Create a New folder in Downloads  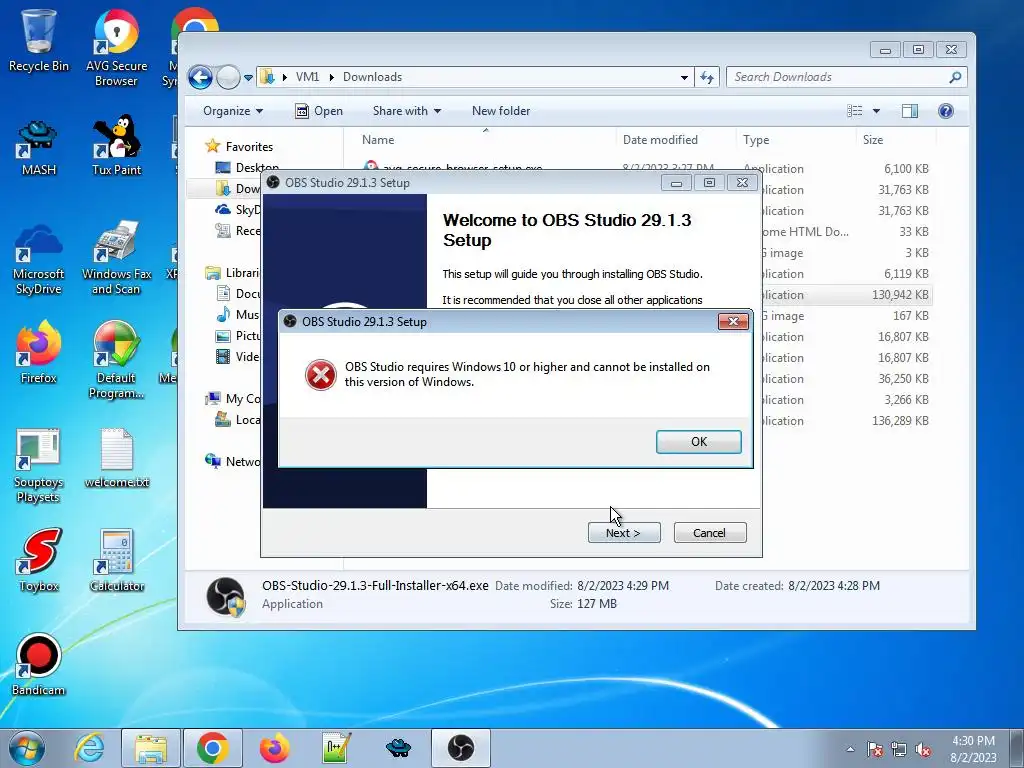tap(501, 111)
